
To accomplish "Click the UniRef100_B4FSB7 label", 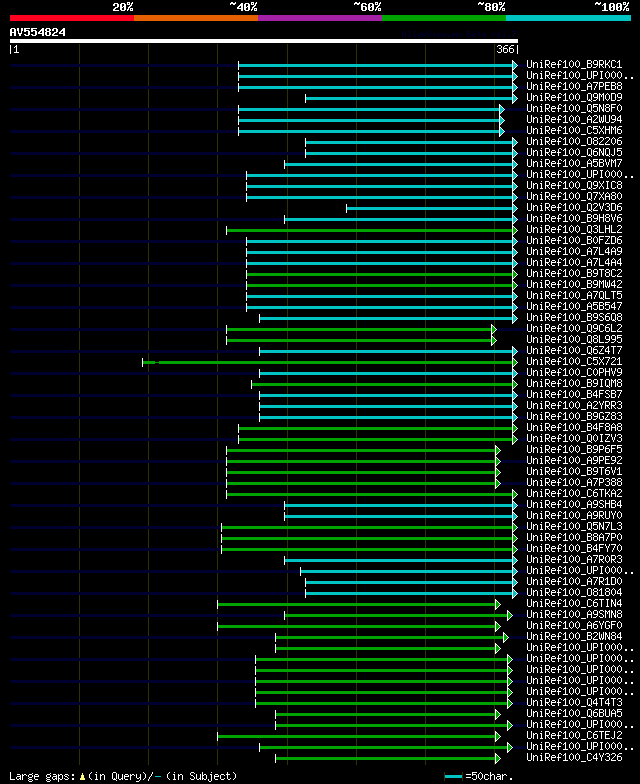I will pos(574,394).
